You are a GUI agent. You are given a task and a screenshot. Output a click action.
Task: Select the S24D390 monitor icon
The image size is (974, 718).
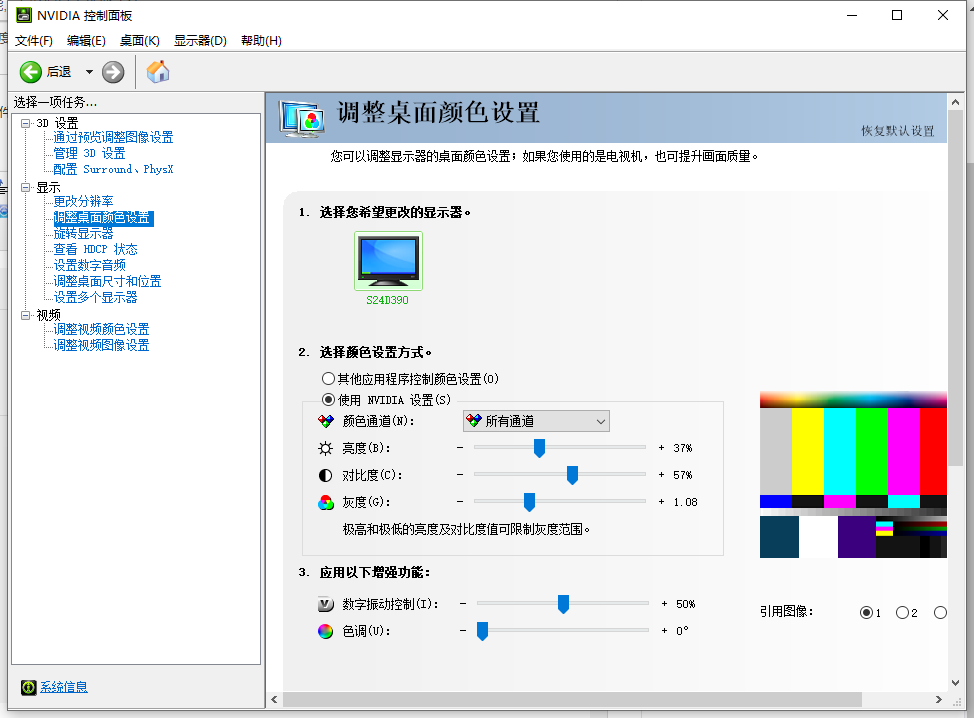[388, 260]
